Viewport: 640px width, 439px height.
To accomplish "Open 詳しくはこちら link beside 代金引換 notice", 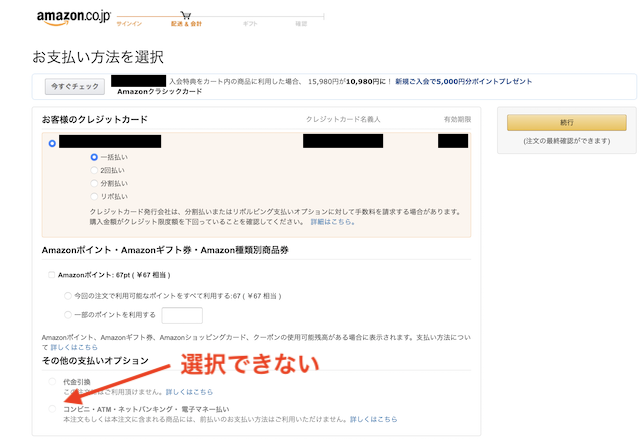I will [x=189, y=392].
